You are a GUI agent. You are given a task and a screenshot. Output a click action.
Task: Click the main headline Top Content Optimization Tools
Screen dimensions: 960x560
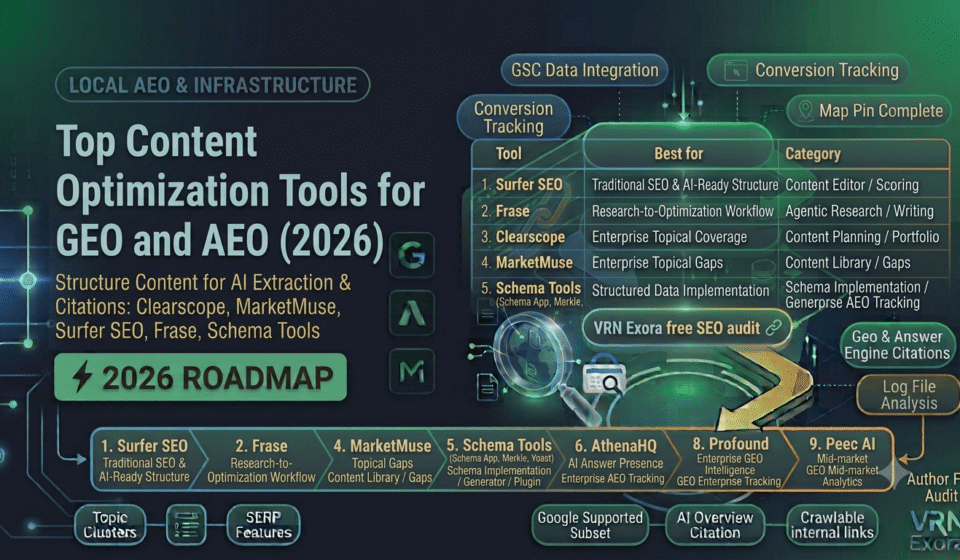tap(240, 191)
